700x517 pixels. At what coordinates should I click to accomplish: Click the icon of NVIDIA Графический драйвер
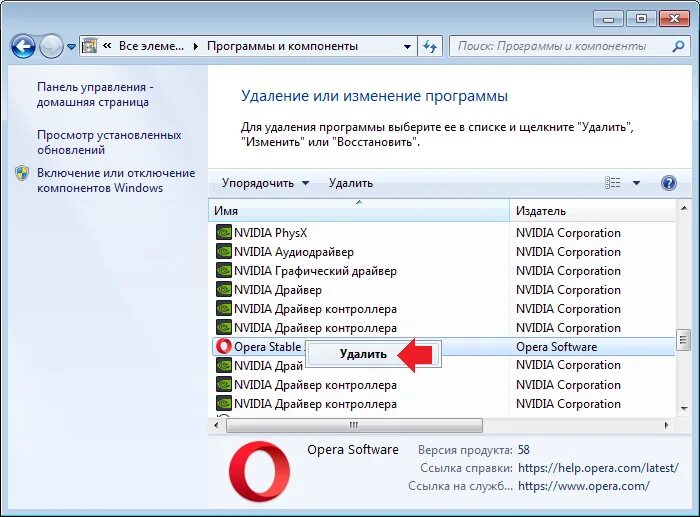coord(224,271)
